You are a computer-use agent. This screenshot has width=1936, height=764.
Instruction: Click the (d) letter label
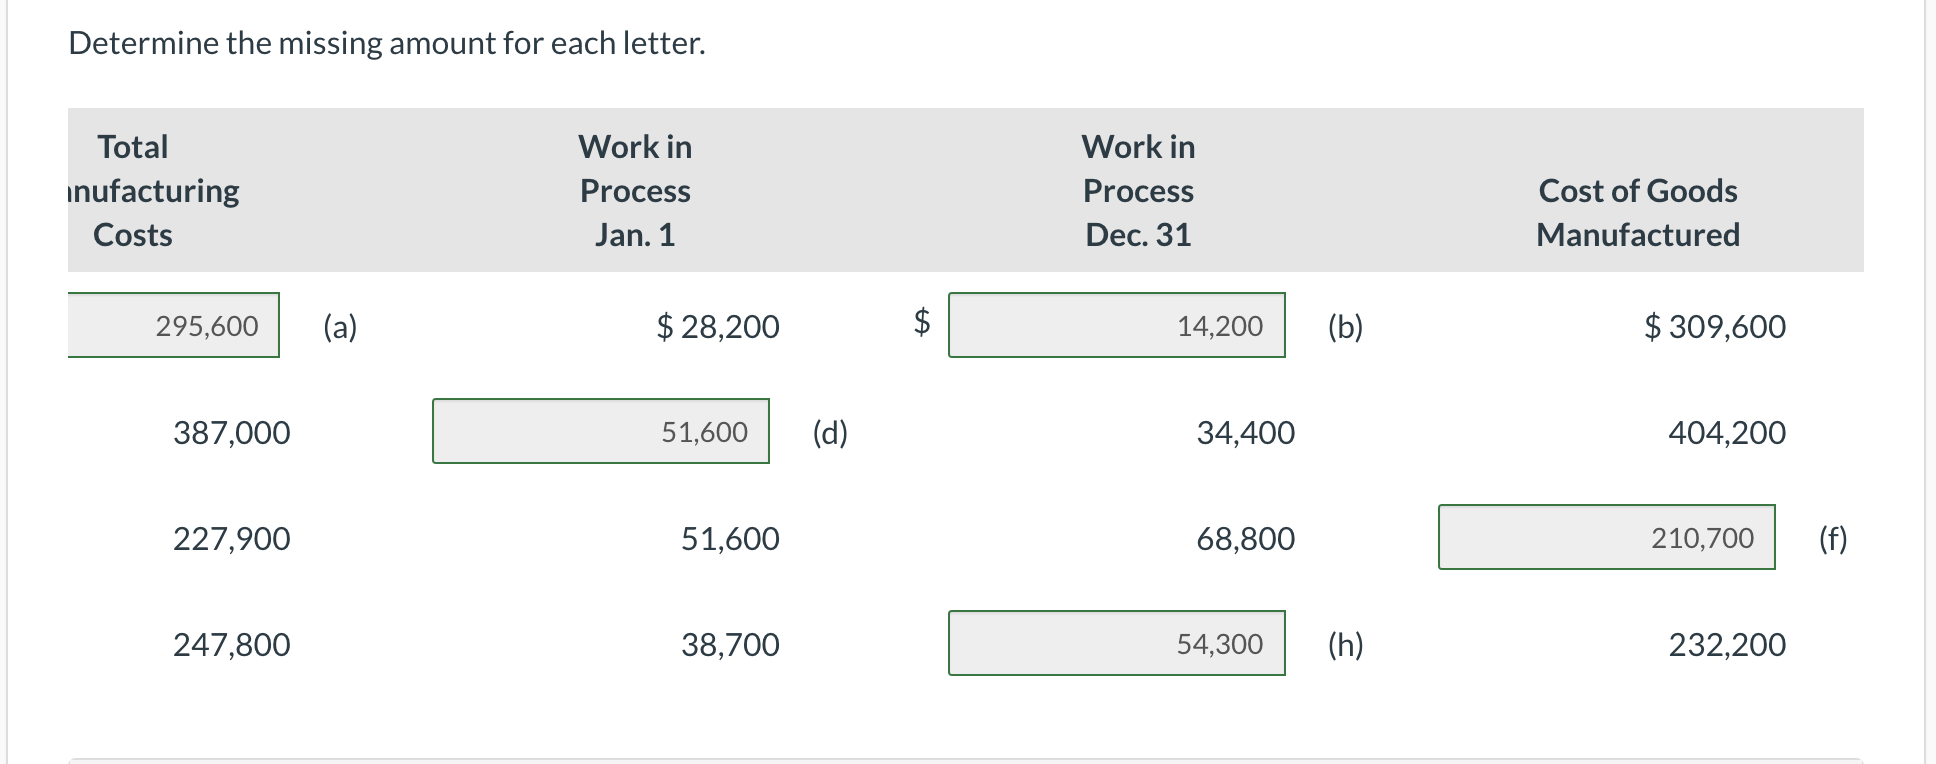pyautogui.click(x=829, y=432)
